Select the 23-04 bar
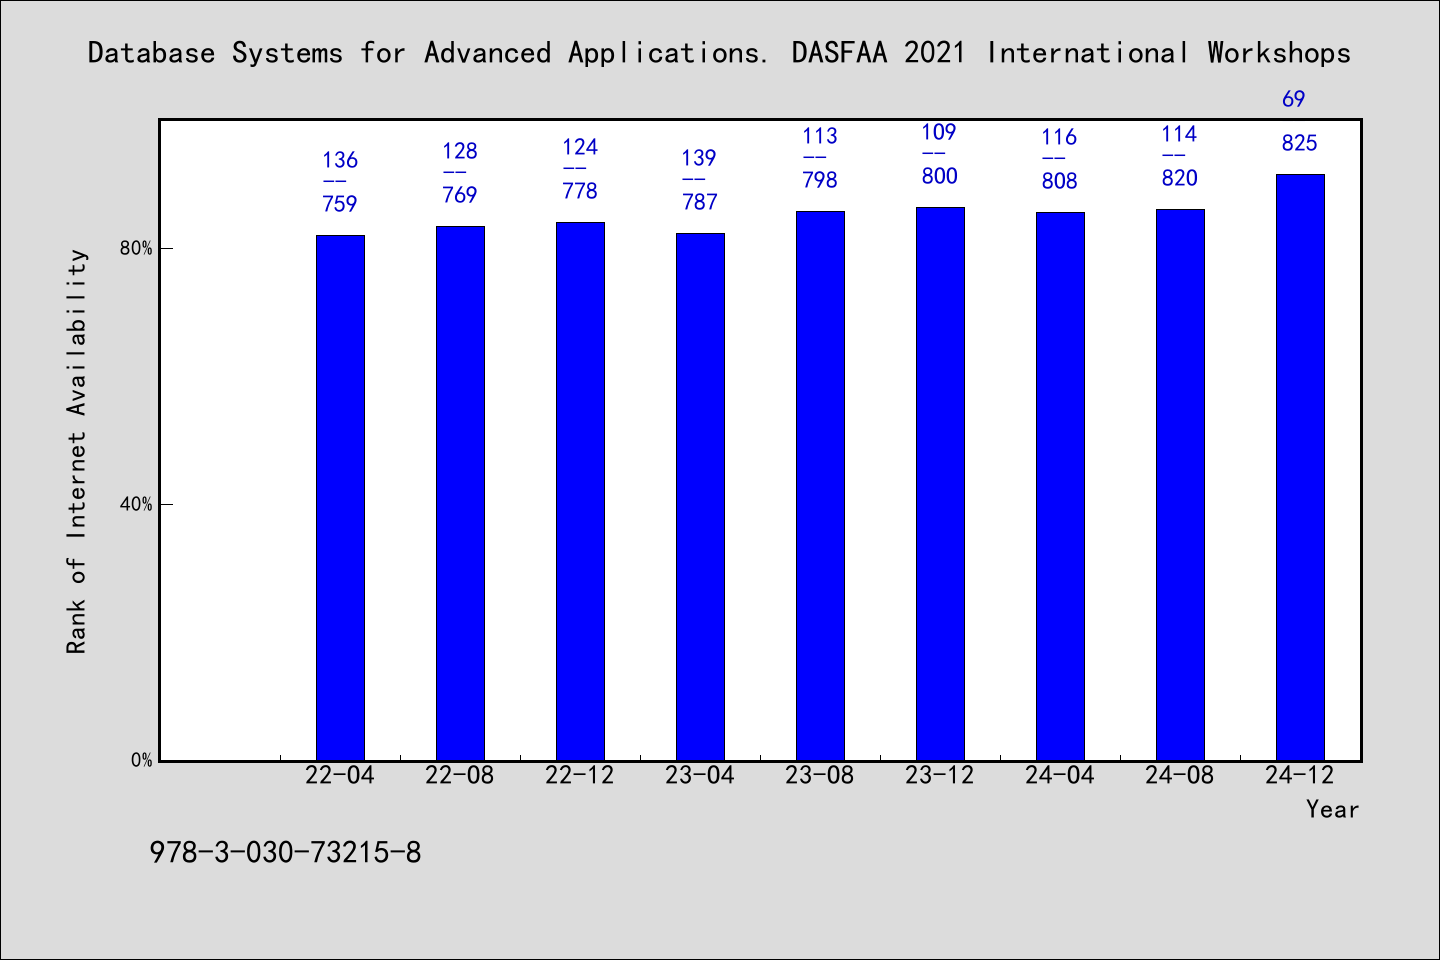 pos(700,497)
